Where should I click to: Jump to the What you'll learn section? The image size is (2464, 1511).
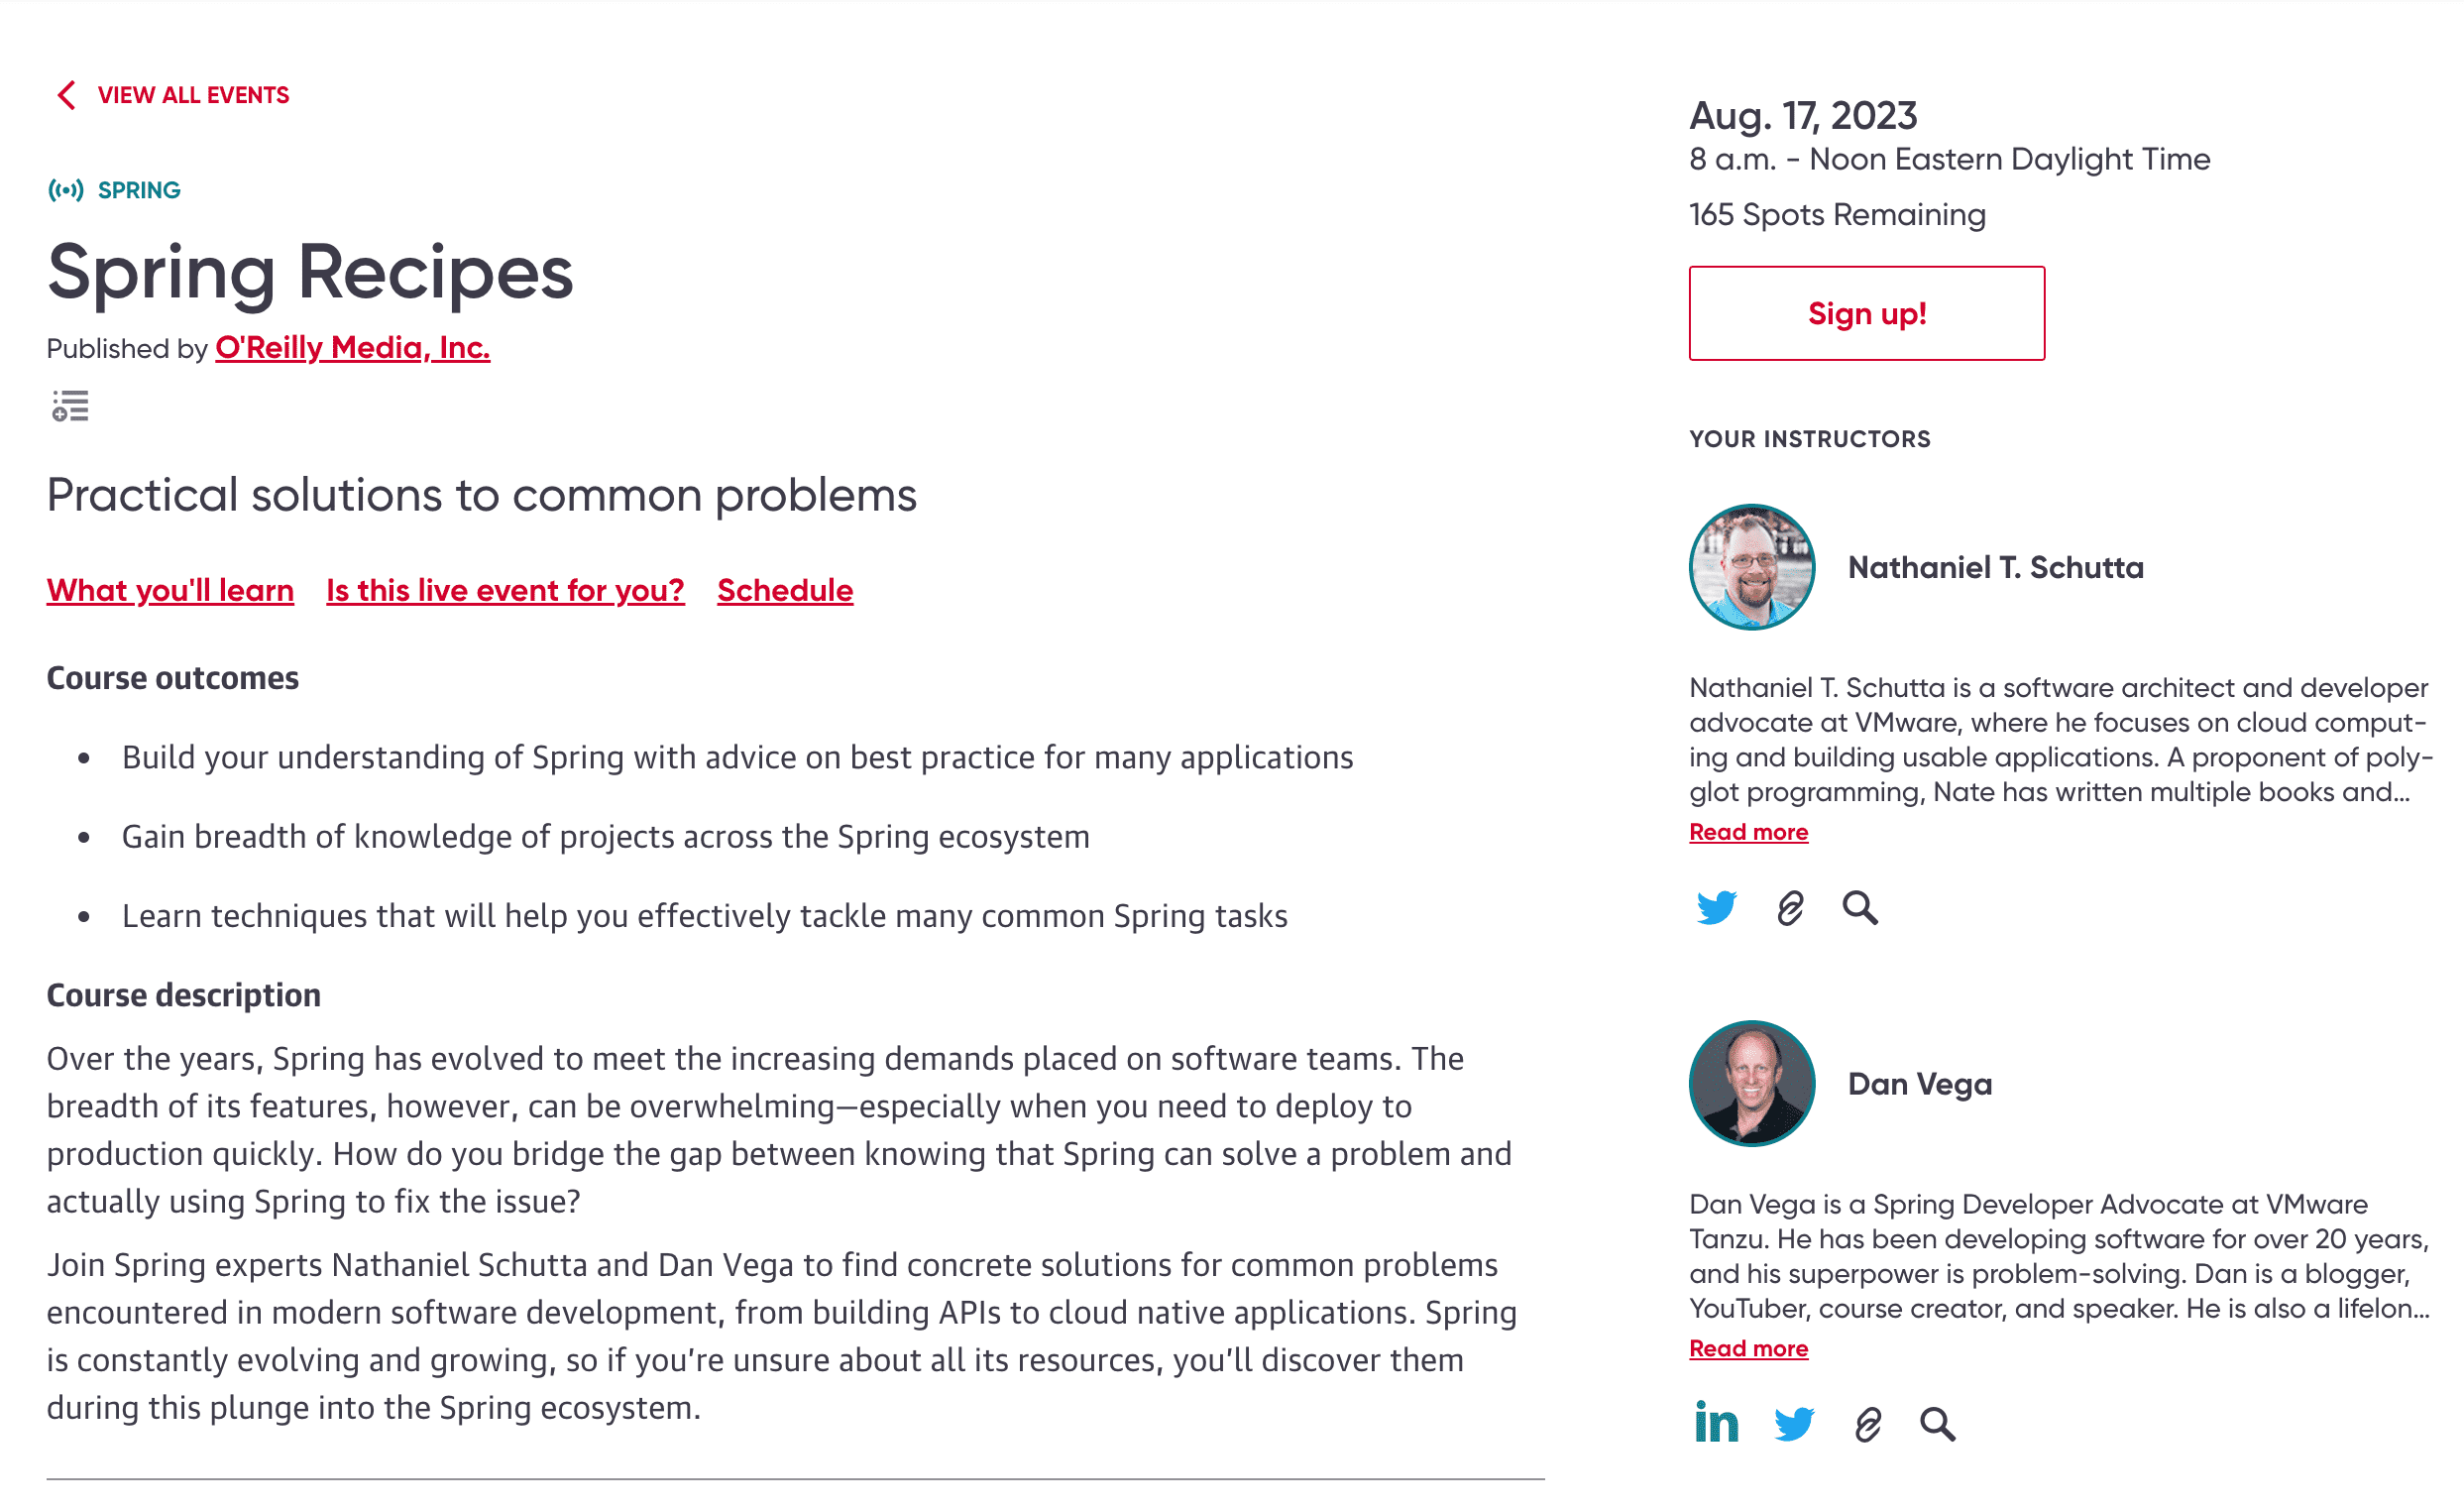pos(170,590)
